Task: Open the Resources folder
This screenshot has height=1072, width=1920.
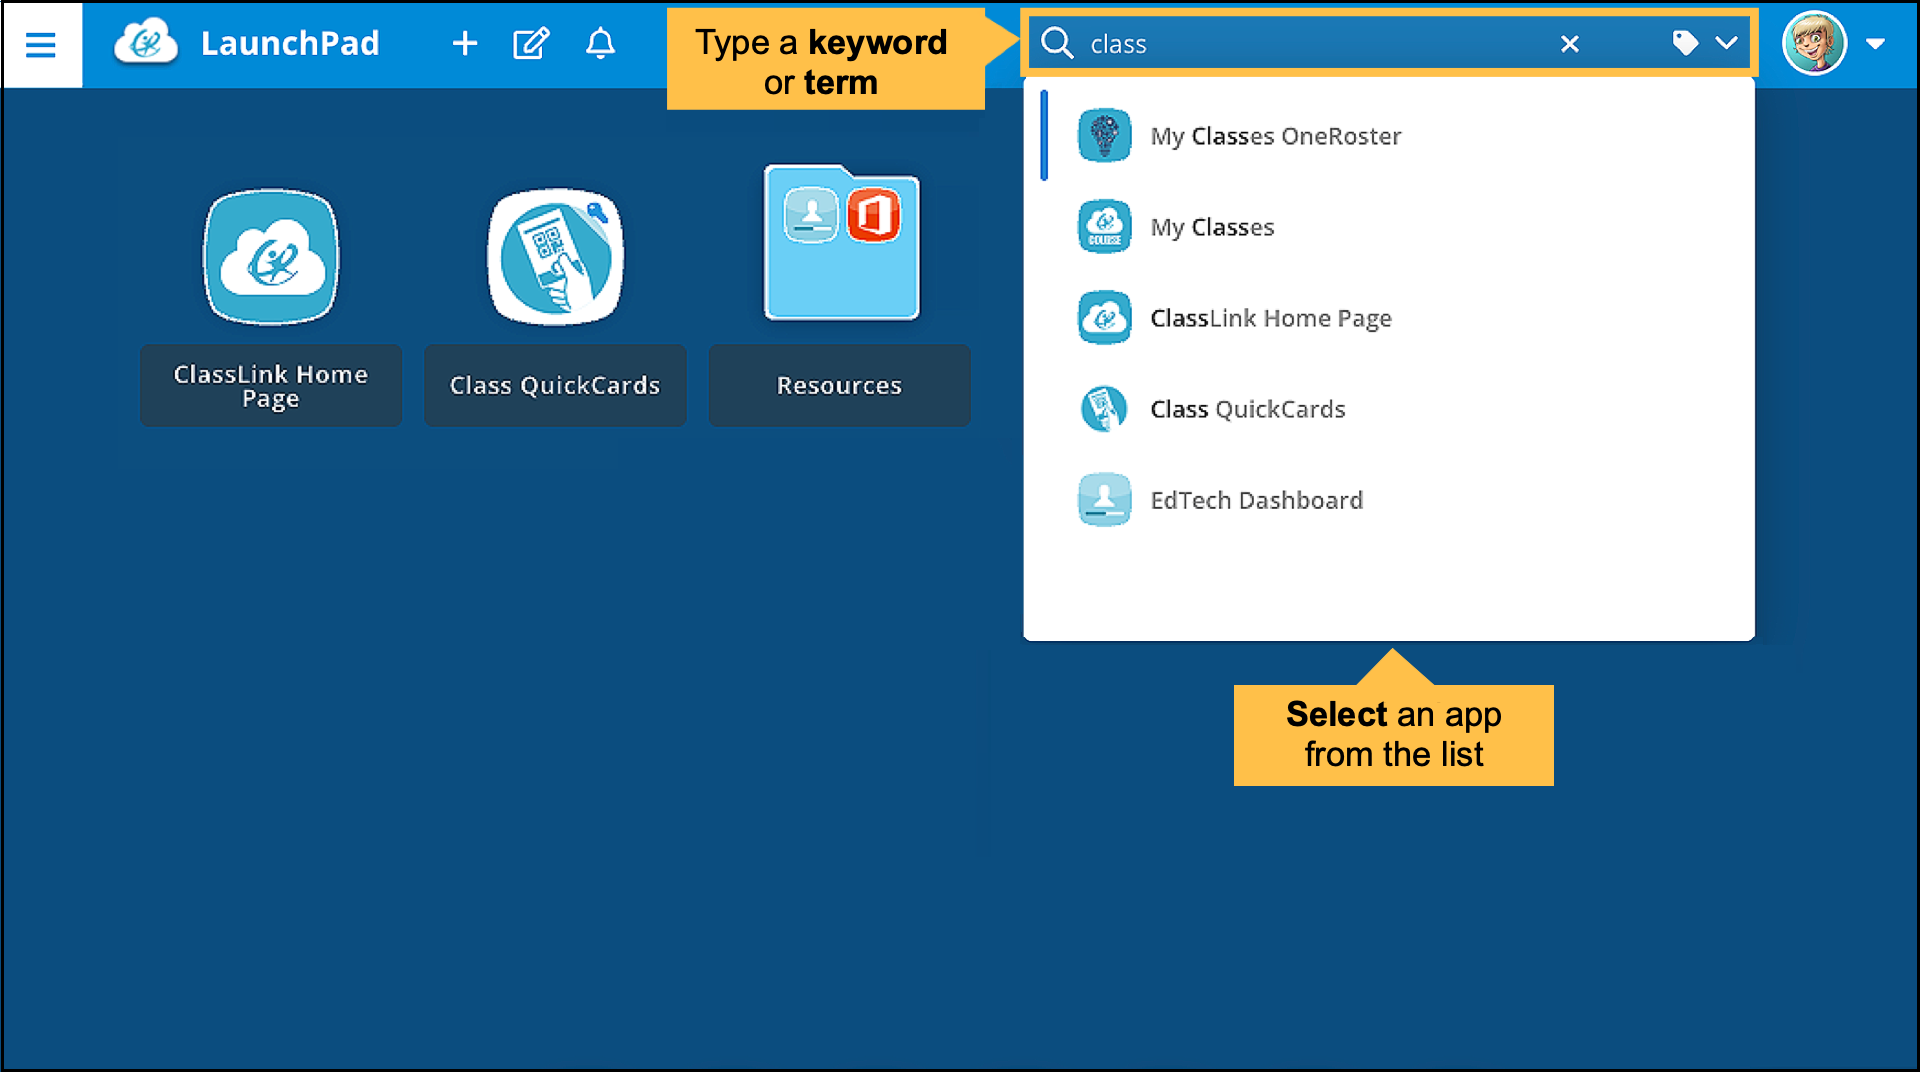Action: (841, 245)
